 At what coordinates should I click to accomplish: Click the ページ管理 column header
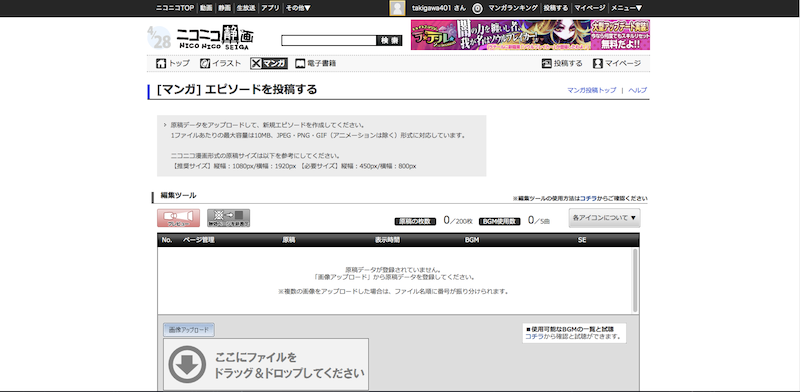(198, 240)
